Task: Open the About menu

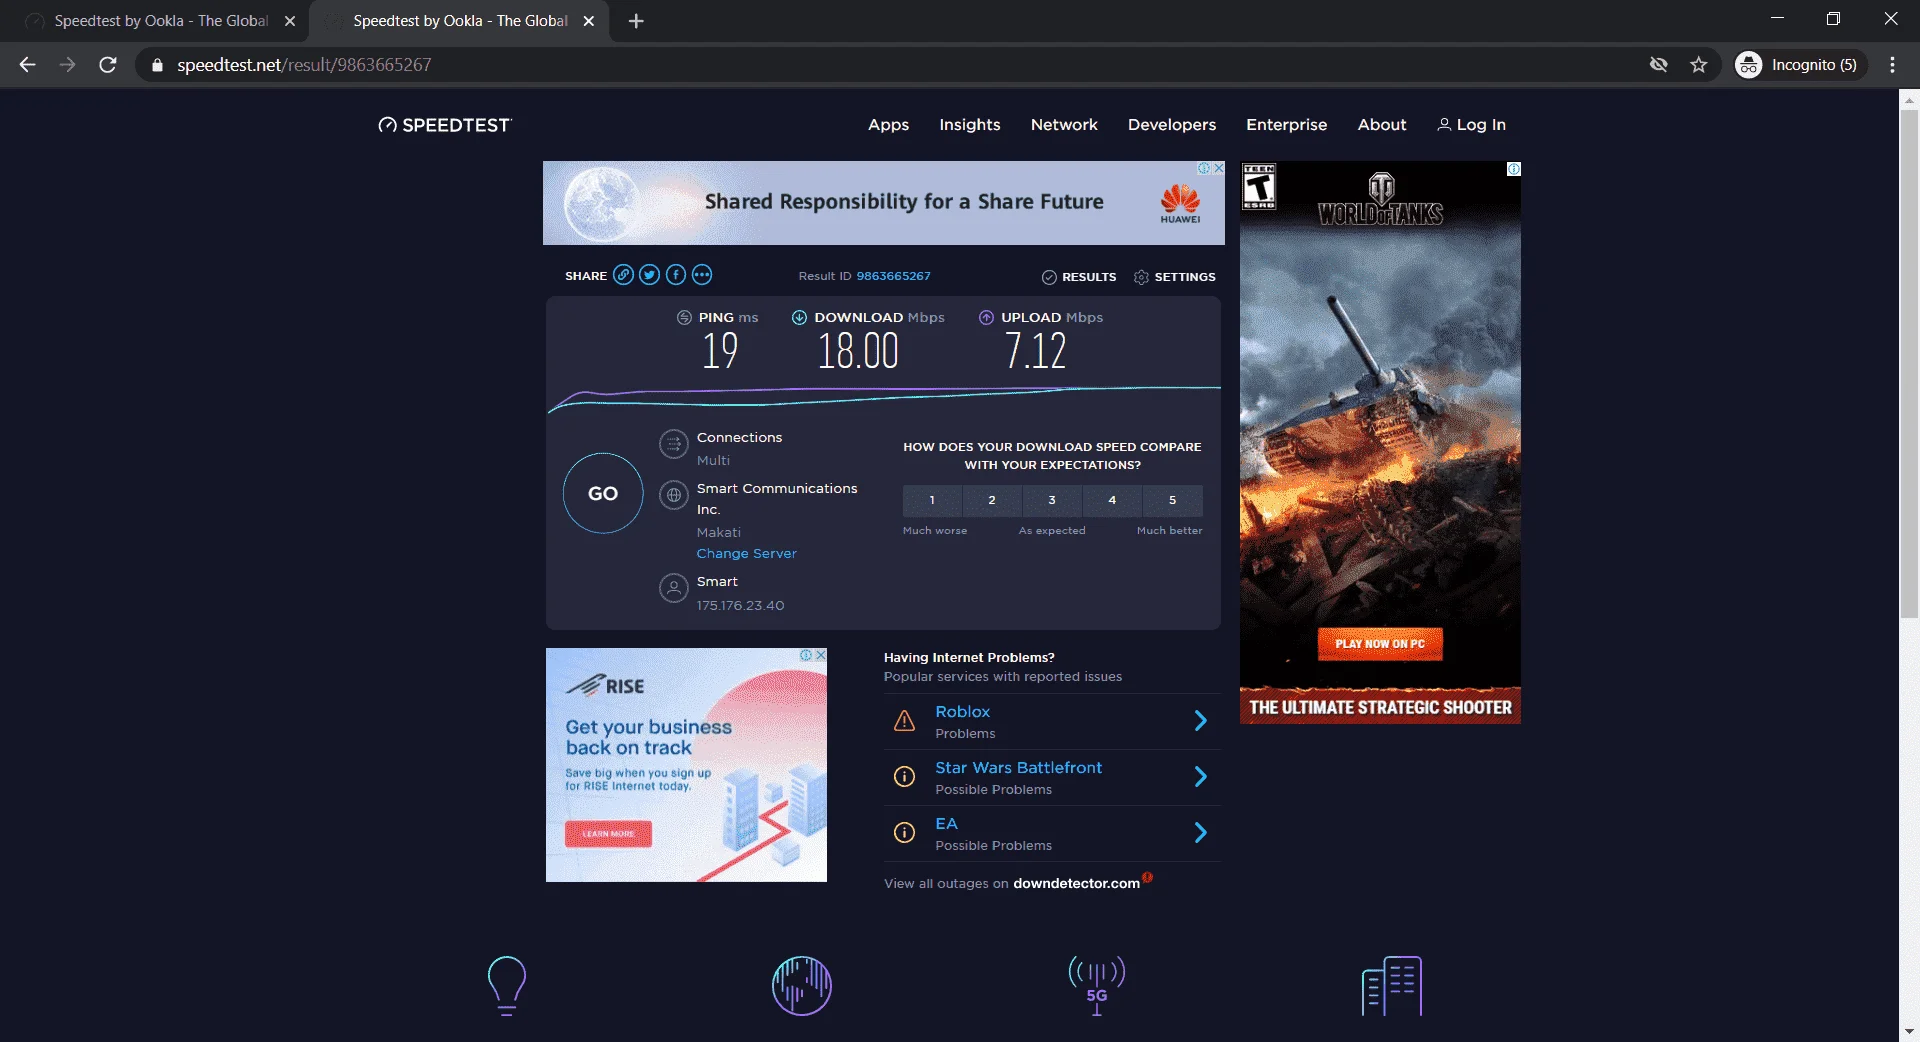Action: 1382,125
